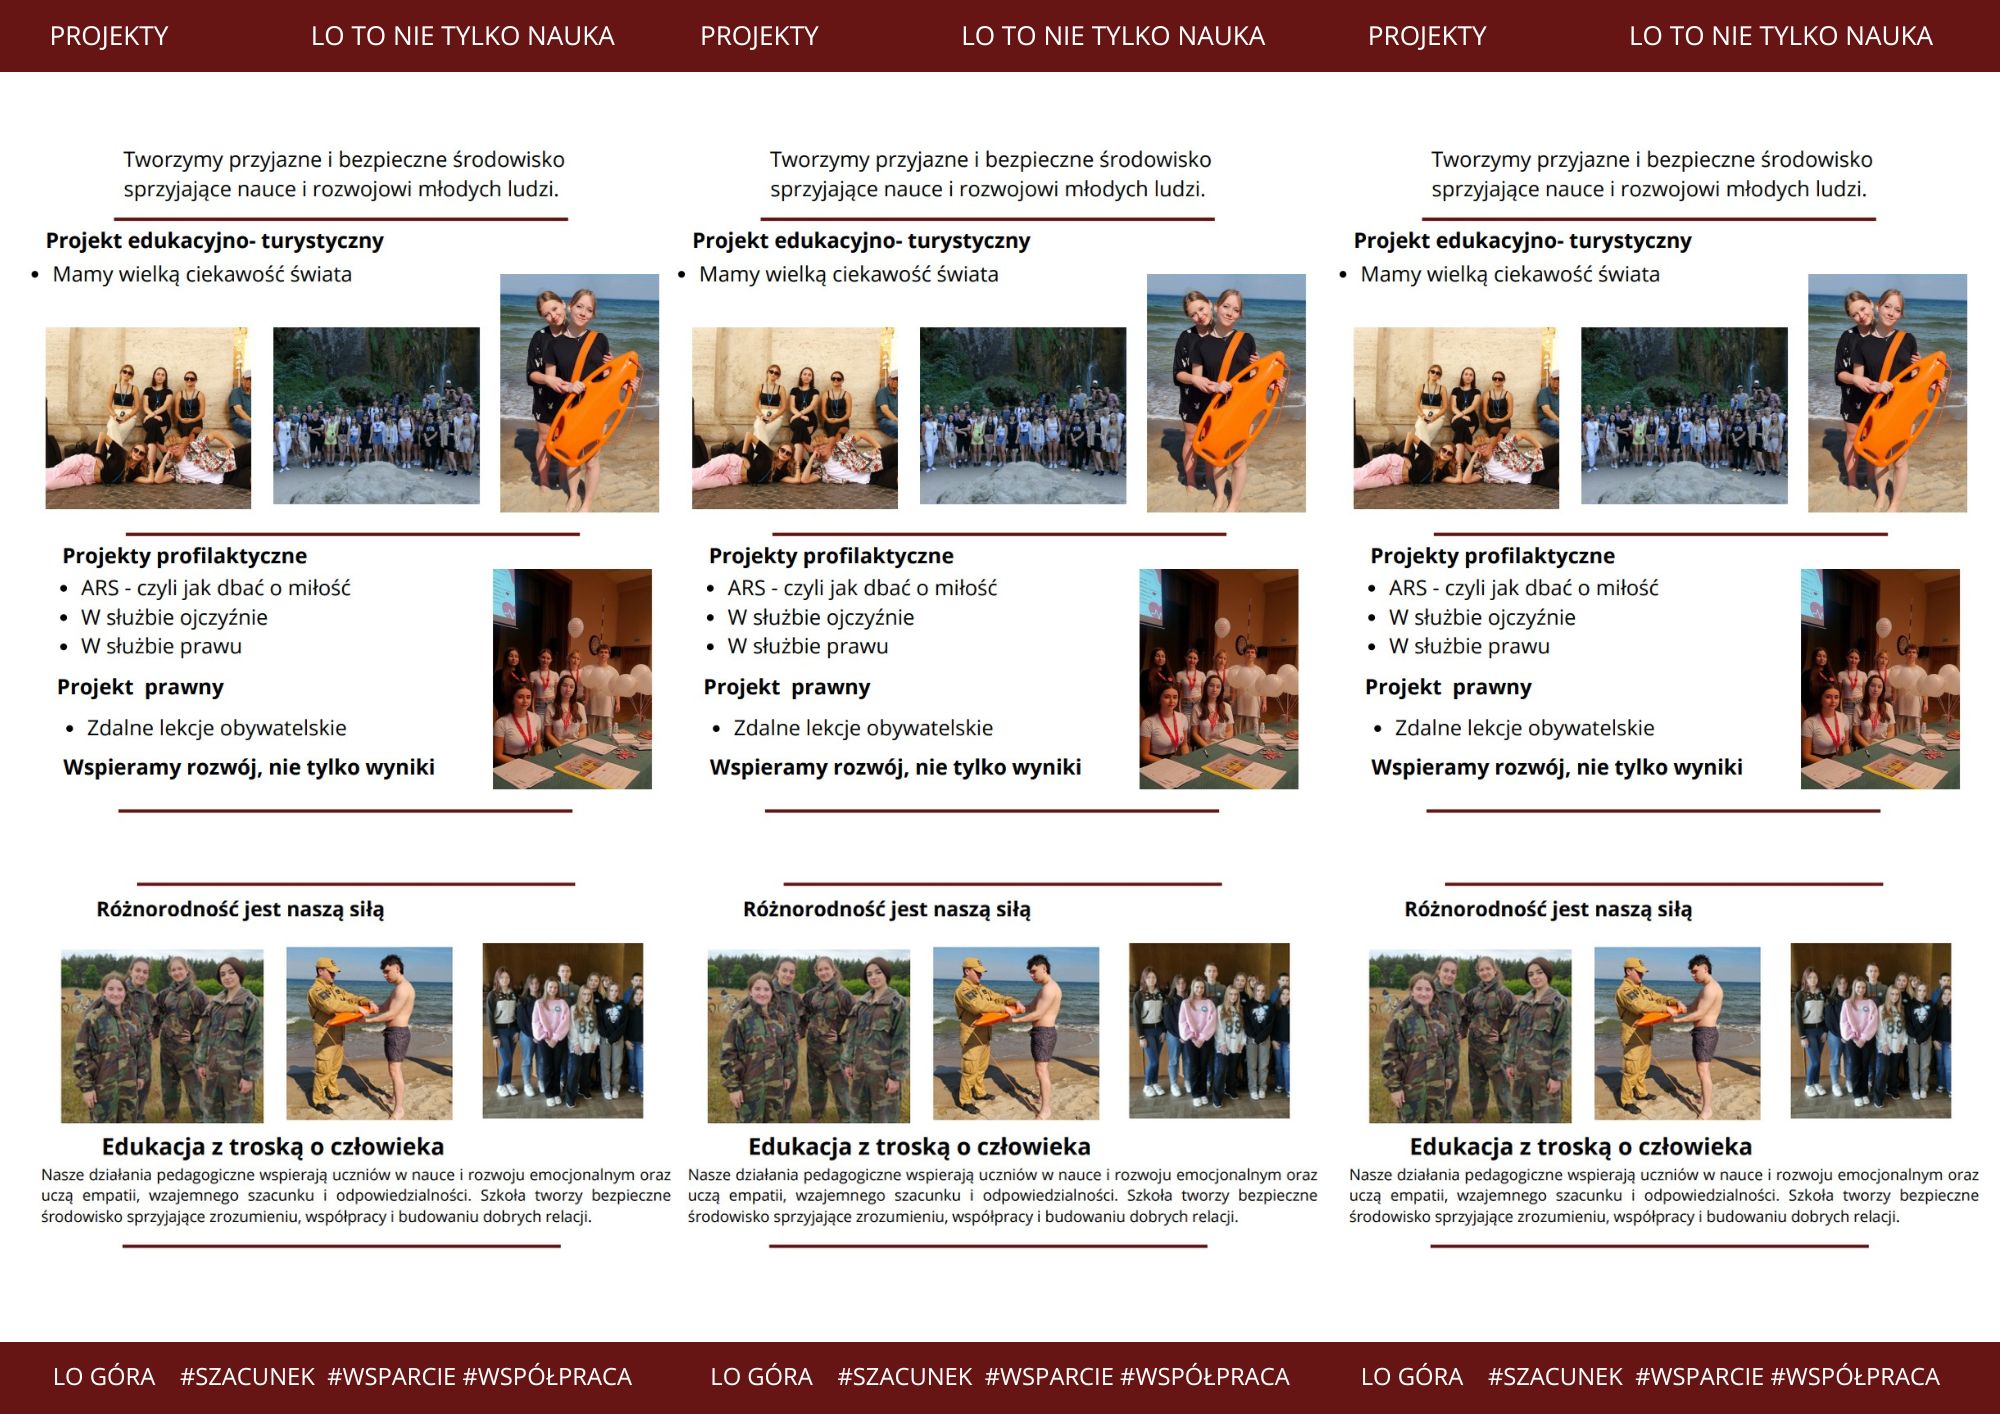Click the #SZACUNEK hashtag in middle footer

[904, 1377]
